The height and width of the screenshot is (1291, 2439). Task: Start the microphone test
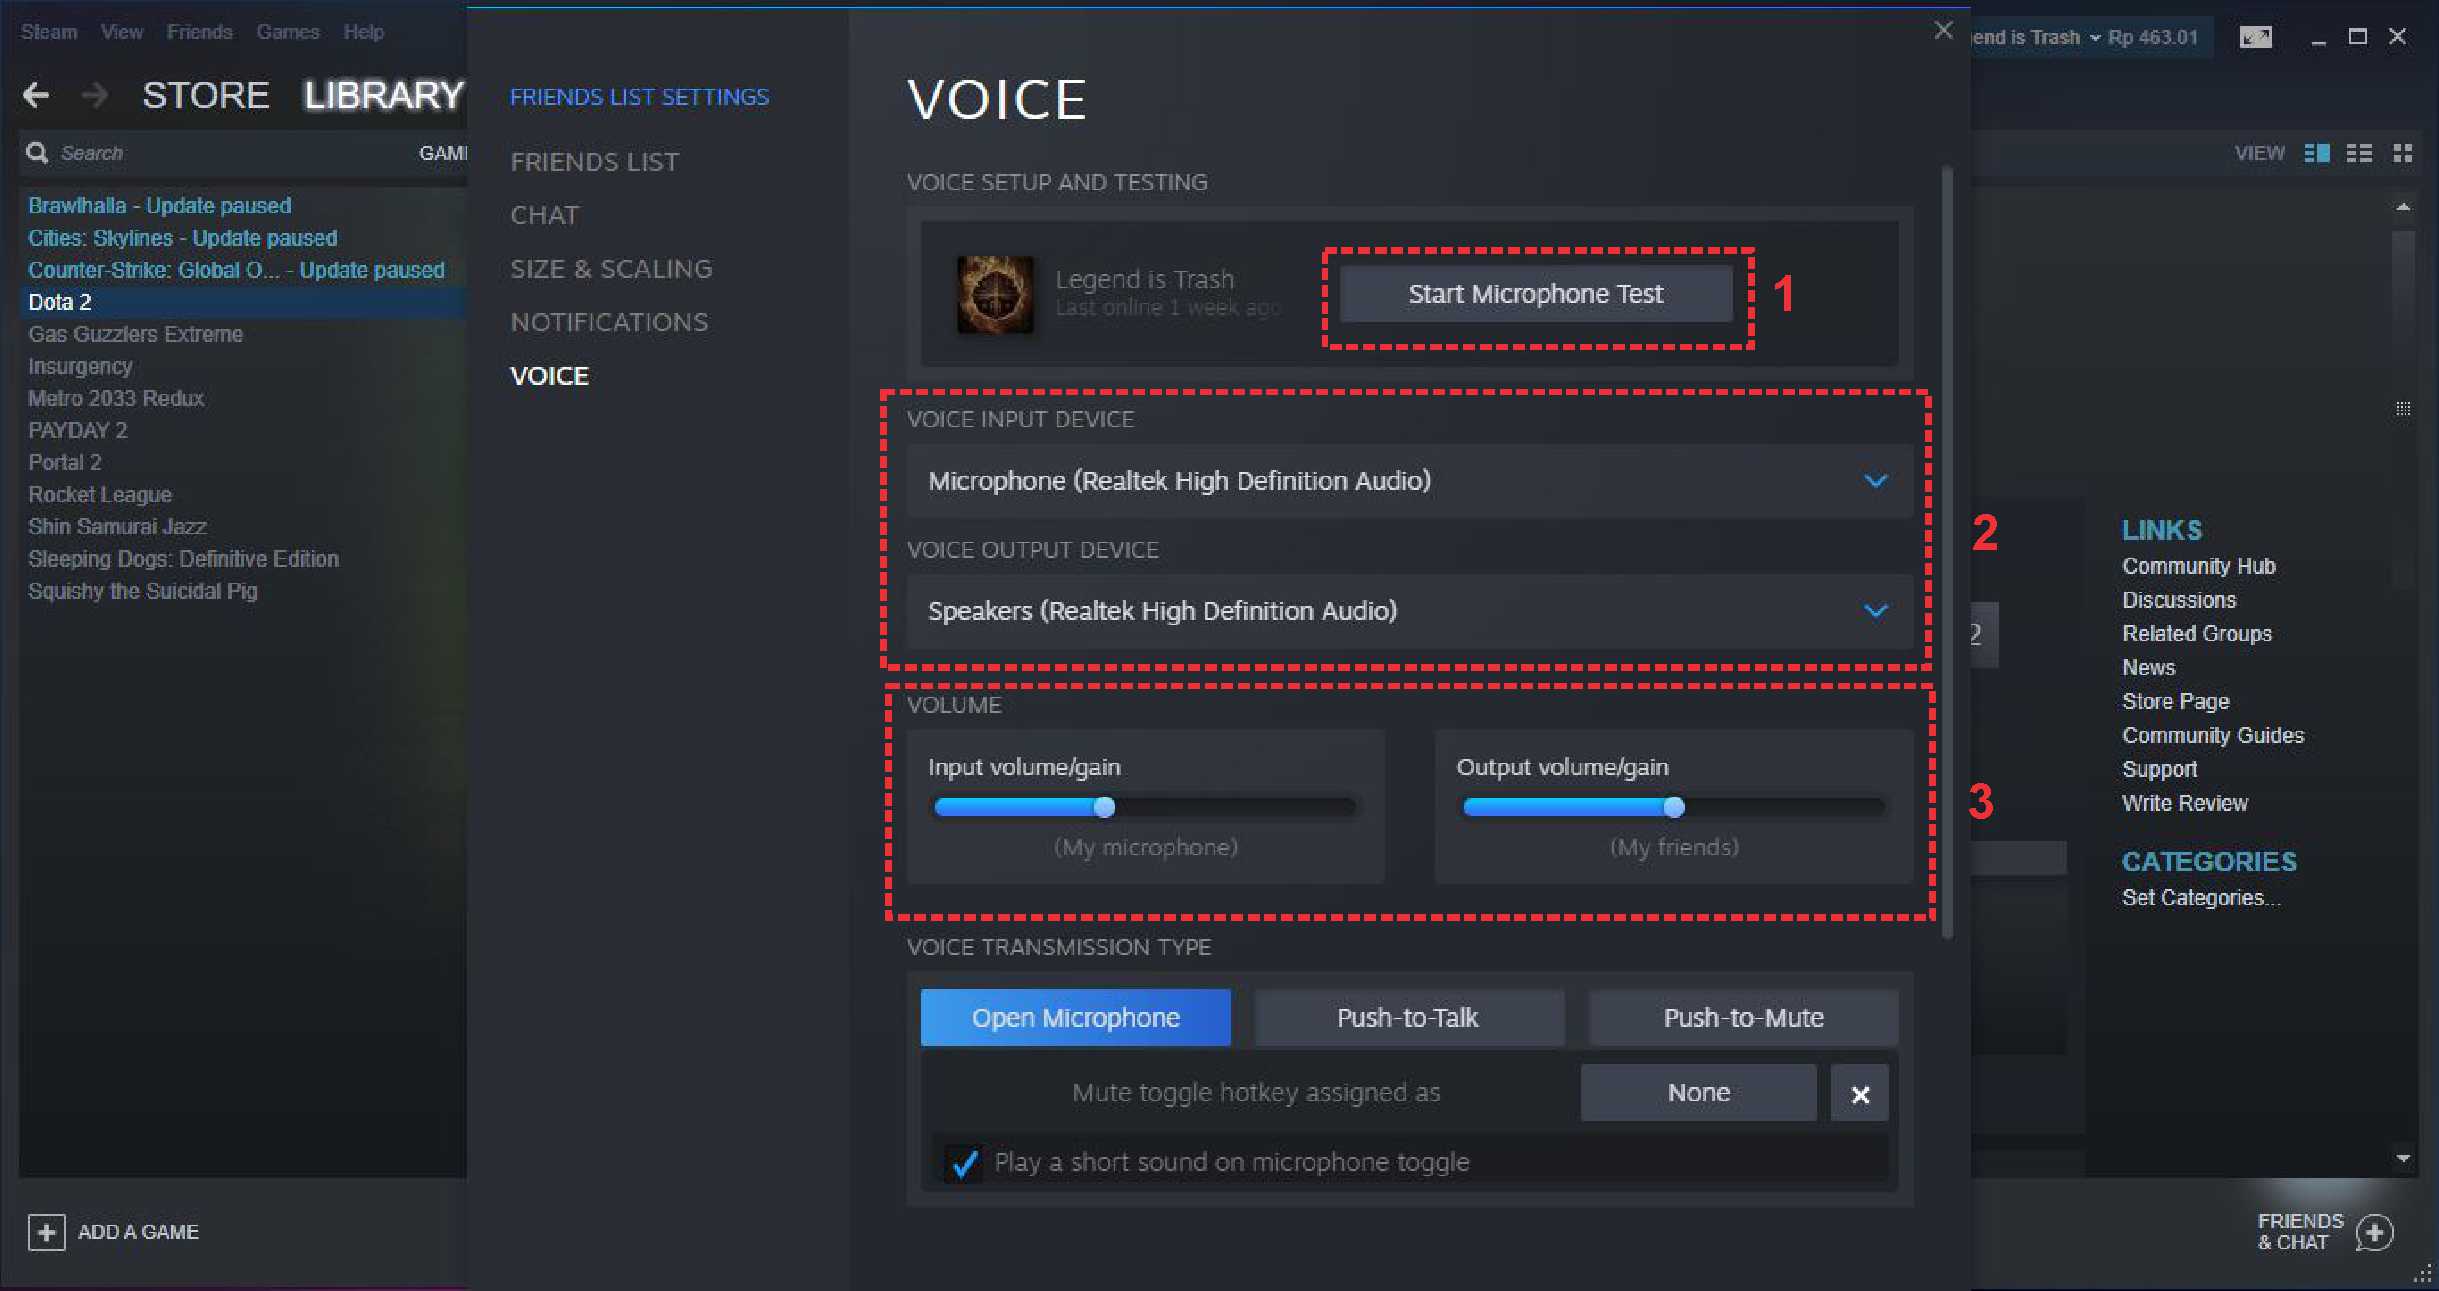(1535, 294)
